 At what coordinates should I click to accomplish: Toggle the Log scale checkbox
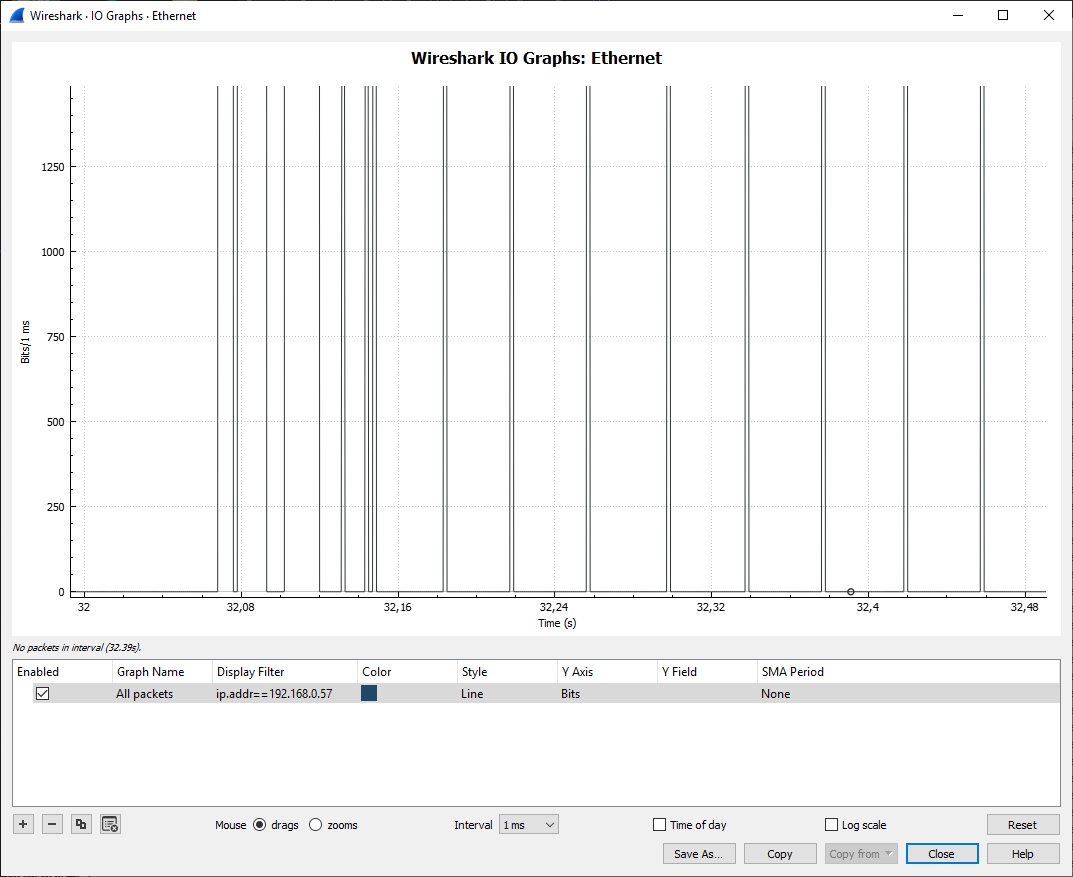(x=831, y=825)
